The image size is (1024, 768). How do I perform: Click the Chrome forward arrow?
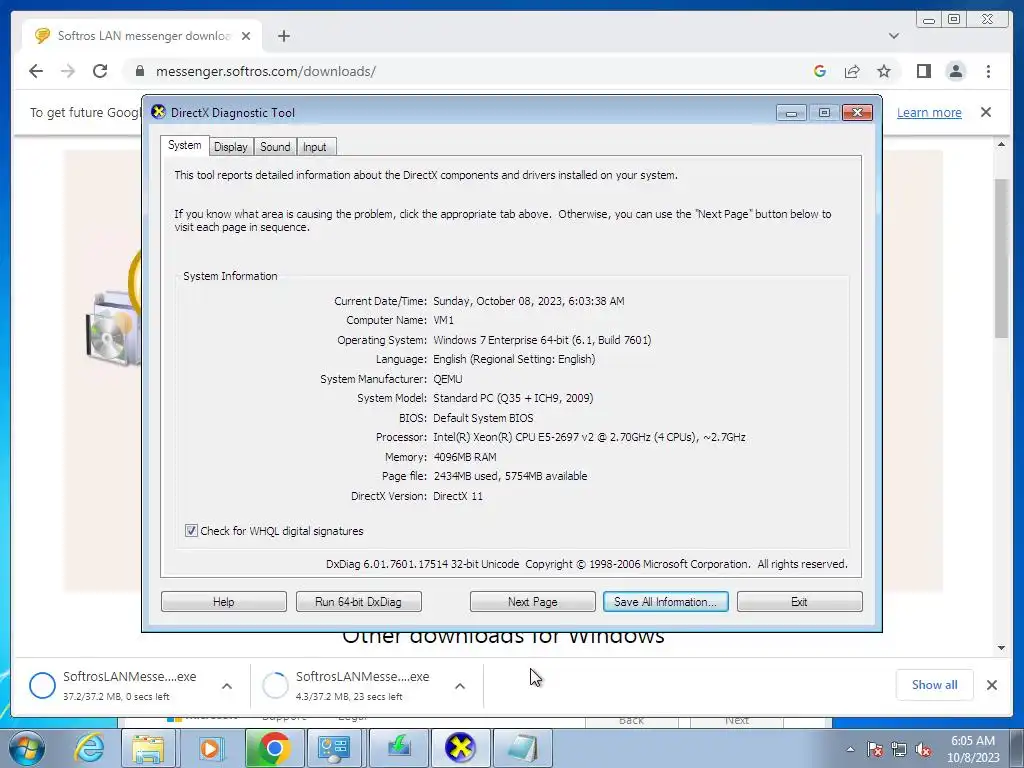68,71
